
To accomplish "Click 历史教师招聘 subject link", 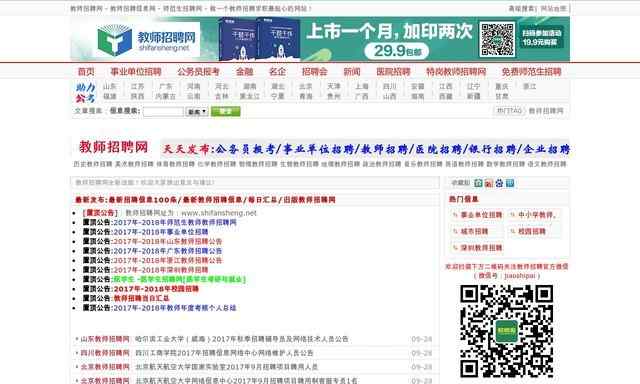I will tap(93, 164).
